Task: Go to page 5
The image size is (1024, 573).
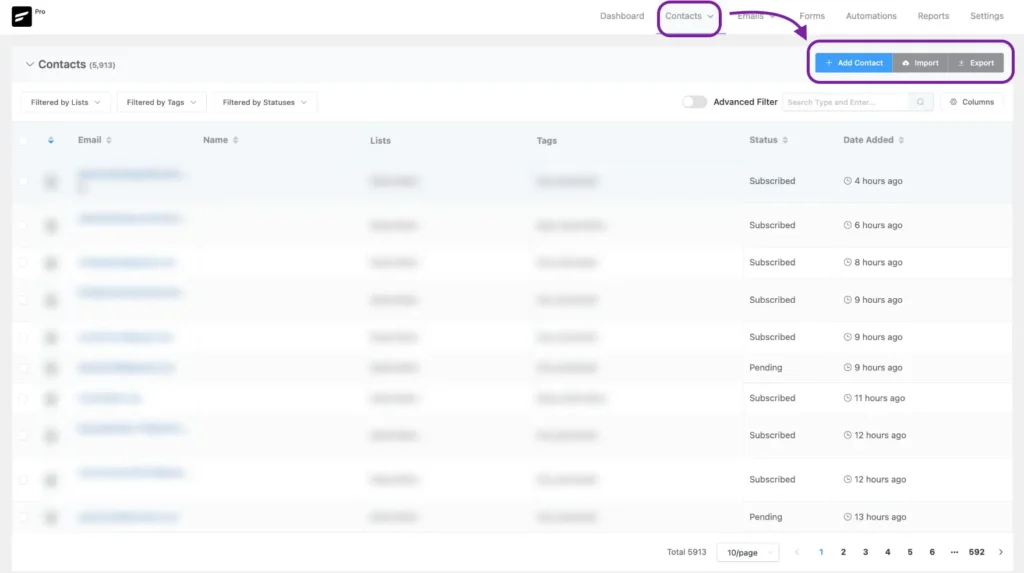Action: click(910, 552)
